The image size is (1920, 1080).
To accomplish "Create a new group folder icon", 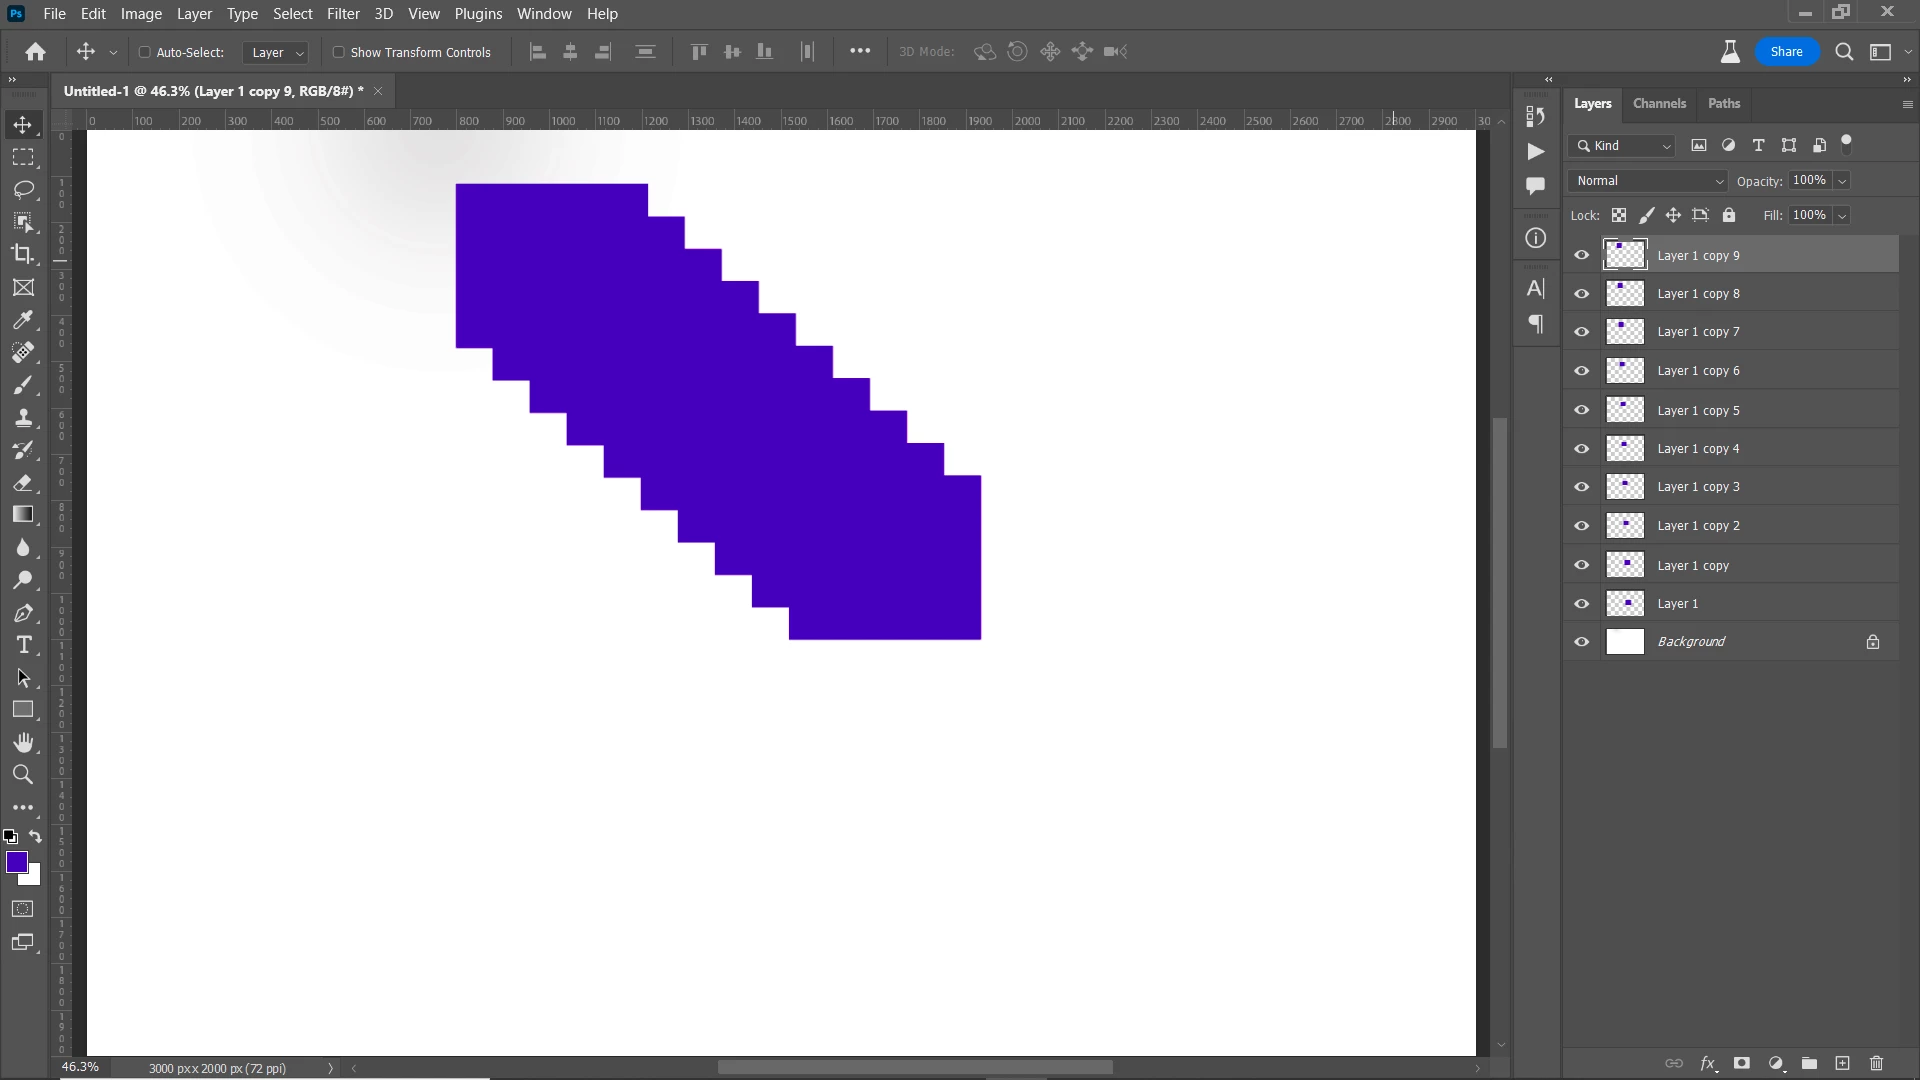I will point(1809,1063).
